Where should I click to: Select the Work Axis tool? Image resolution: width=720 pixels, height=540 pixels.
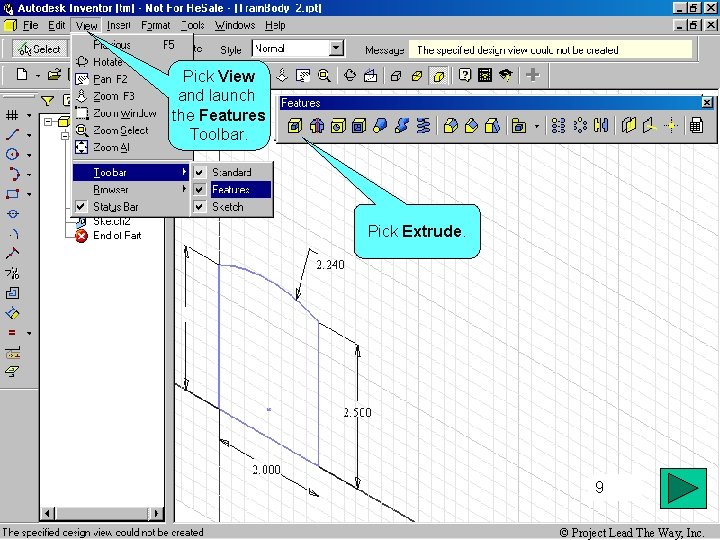click(650, 125)
